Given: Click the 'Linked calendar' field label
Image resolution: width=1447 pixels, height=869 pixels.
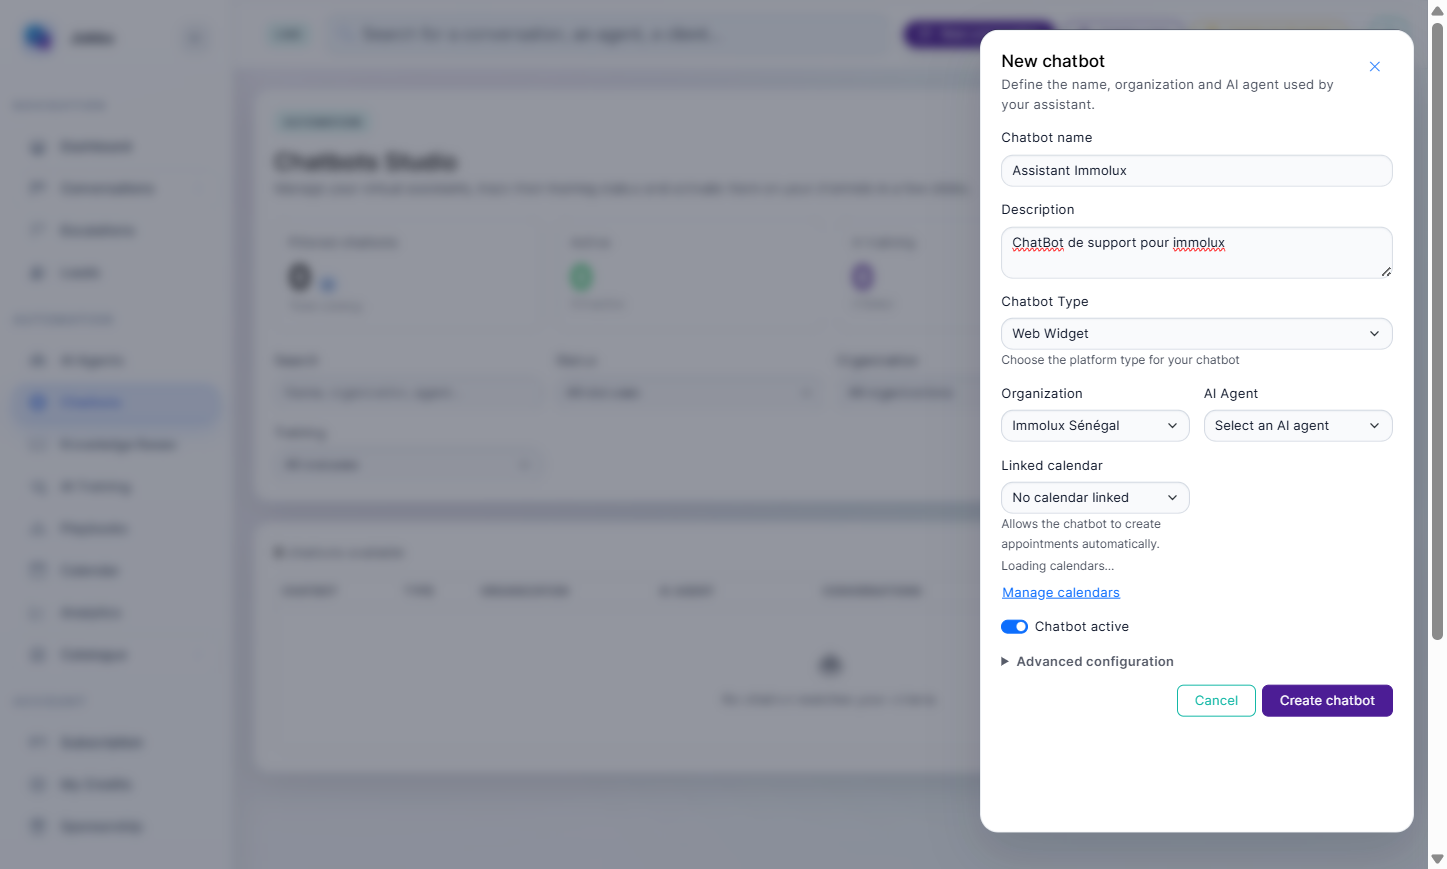Looking at the screenshot, I should coord(1052,466).
